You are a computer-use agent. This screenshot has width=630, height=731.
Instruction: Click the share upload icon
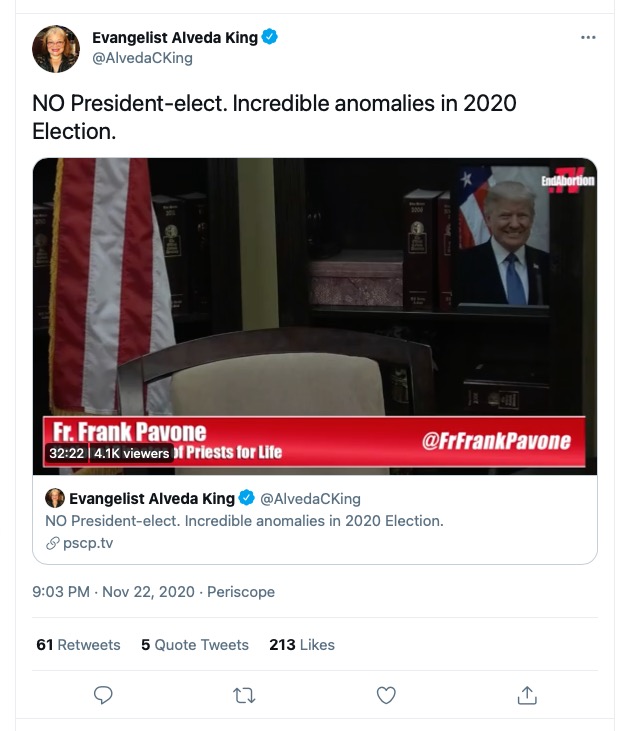tap(528, 695)
